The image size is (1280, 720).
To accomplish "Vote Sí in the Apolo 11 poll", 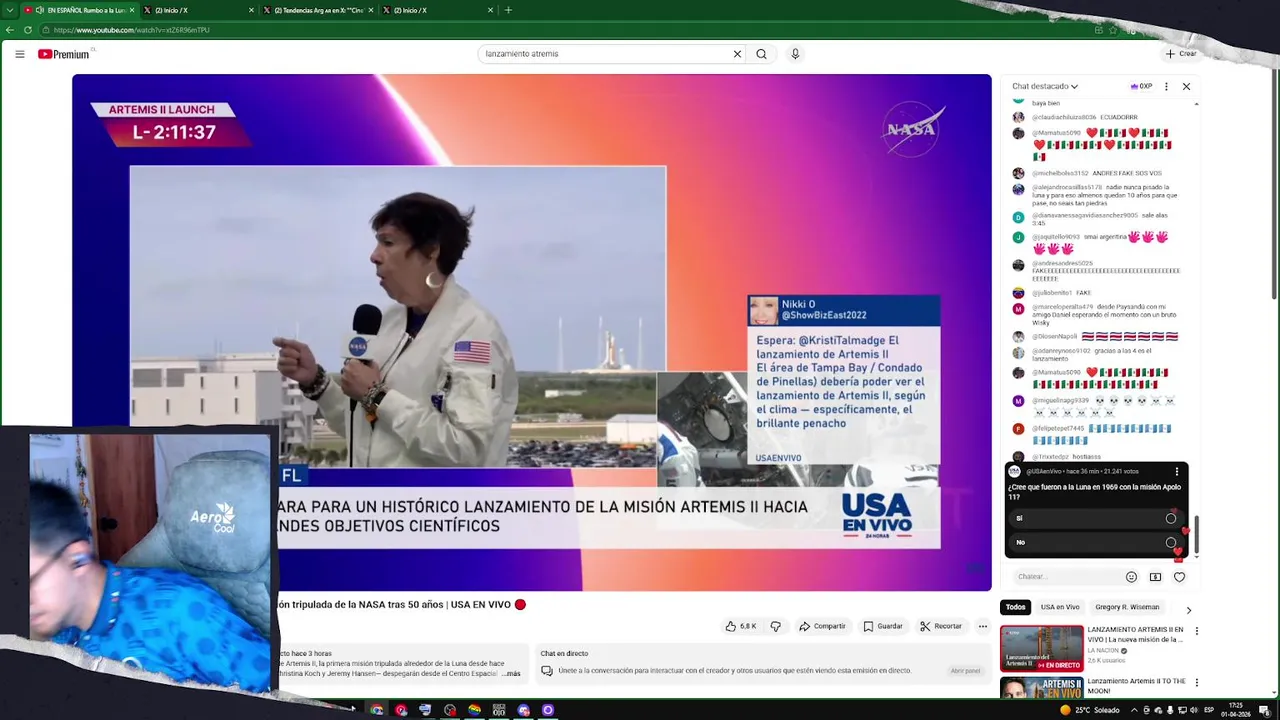I will (1096, 518).
